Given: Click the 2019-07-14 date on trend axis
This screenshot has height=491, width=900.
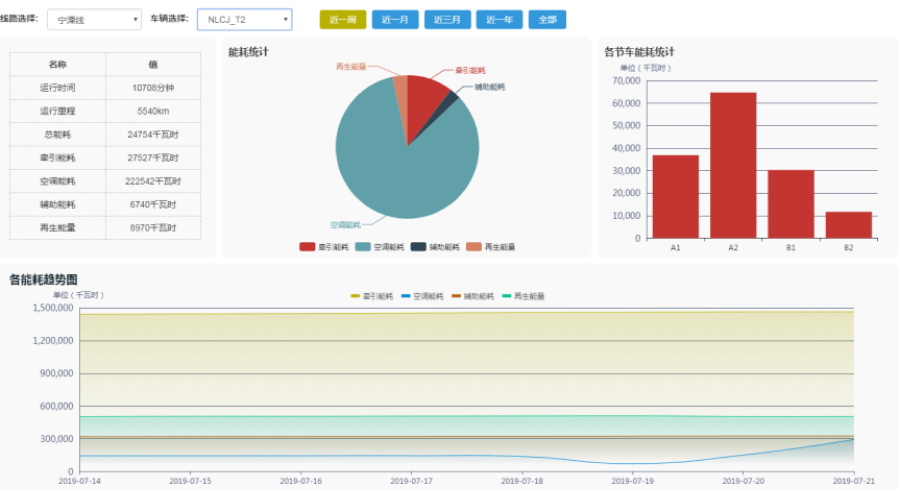Looking at the screenshot, I should pos(79,481).
